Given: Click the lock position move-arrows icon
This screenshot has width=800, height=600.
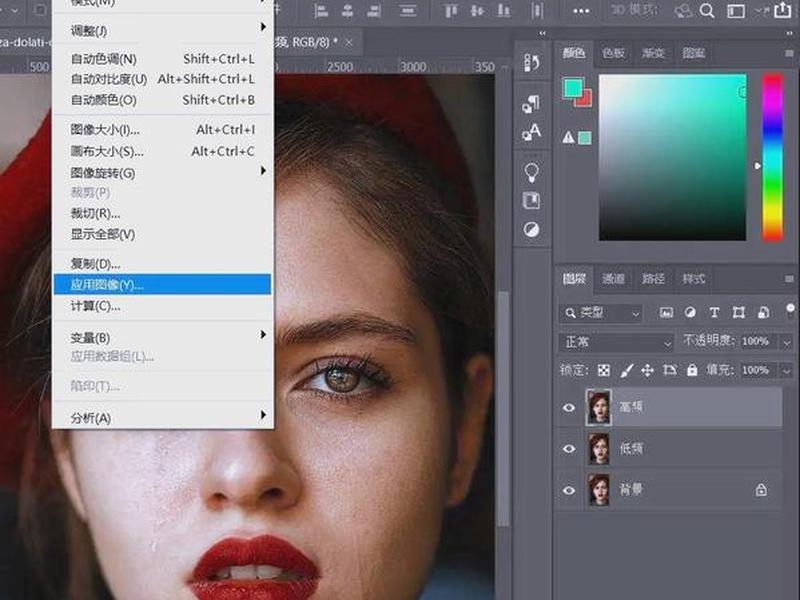Looking at the screenshot, I should coord(647,370).
